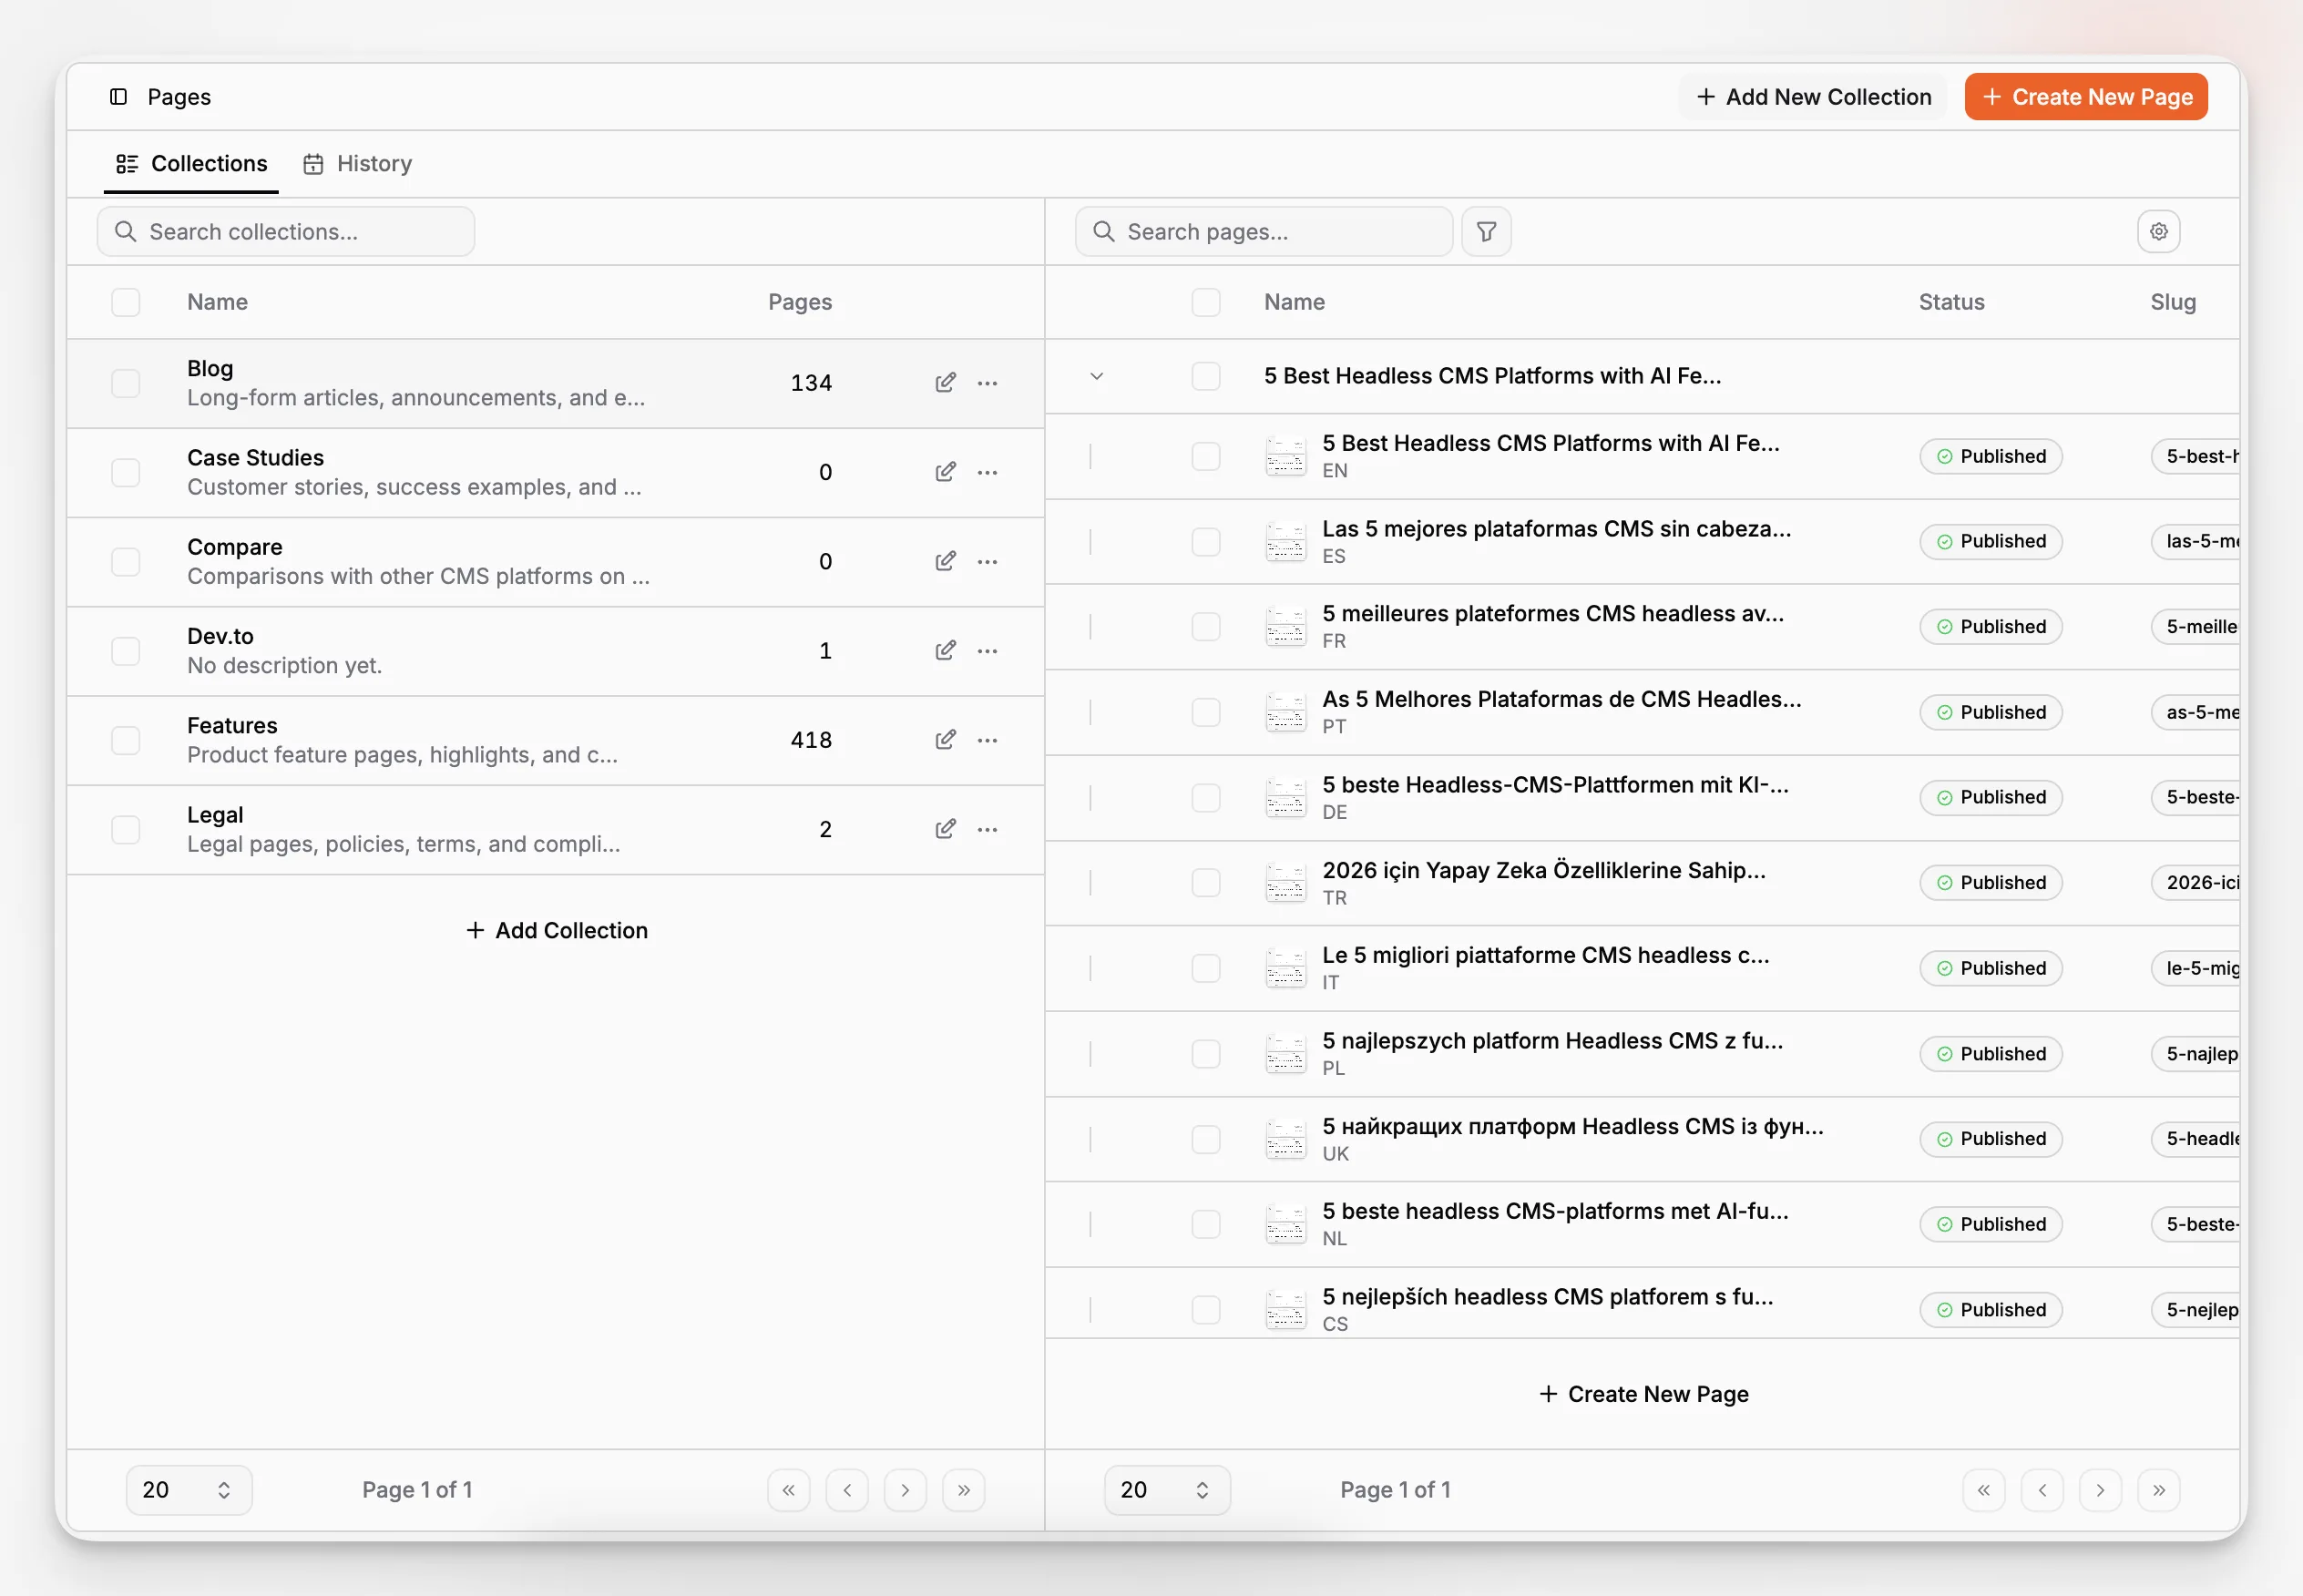
Task: Open pages table settings gear
Action: [2159, 232]
